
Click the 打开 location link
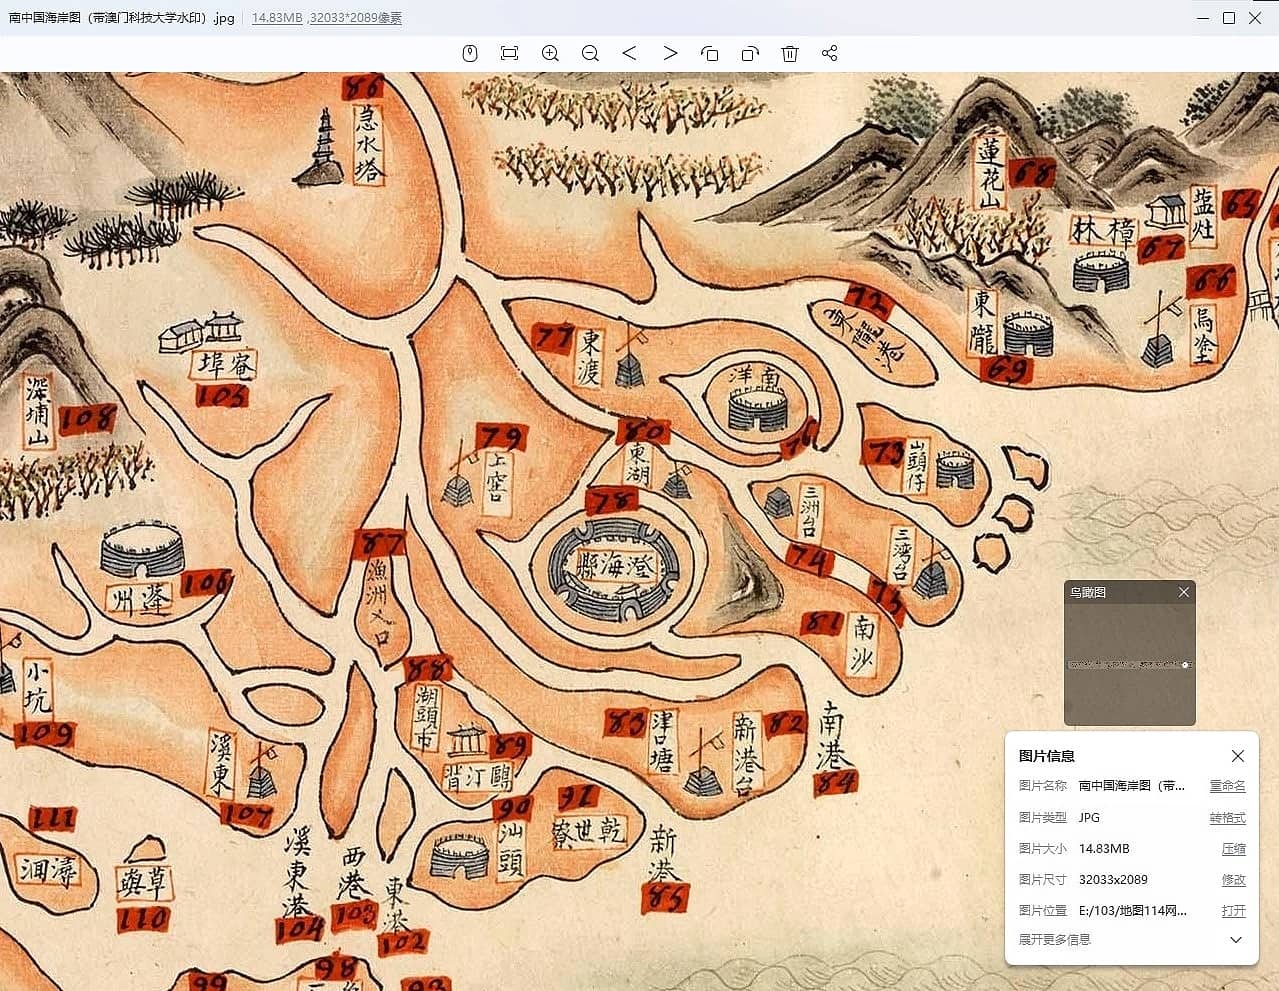coord(1234,911)
